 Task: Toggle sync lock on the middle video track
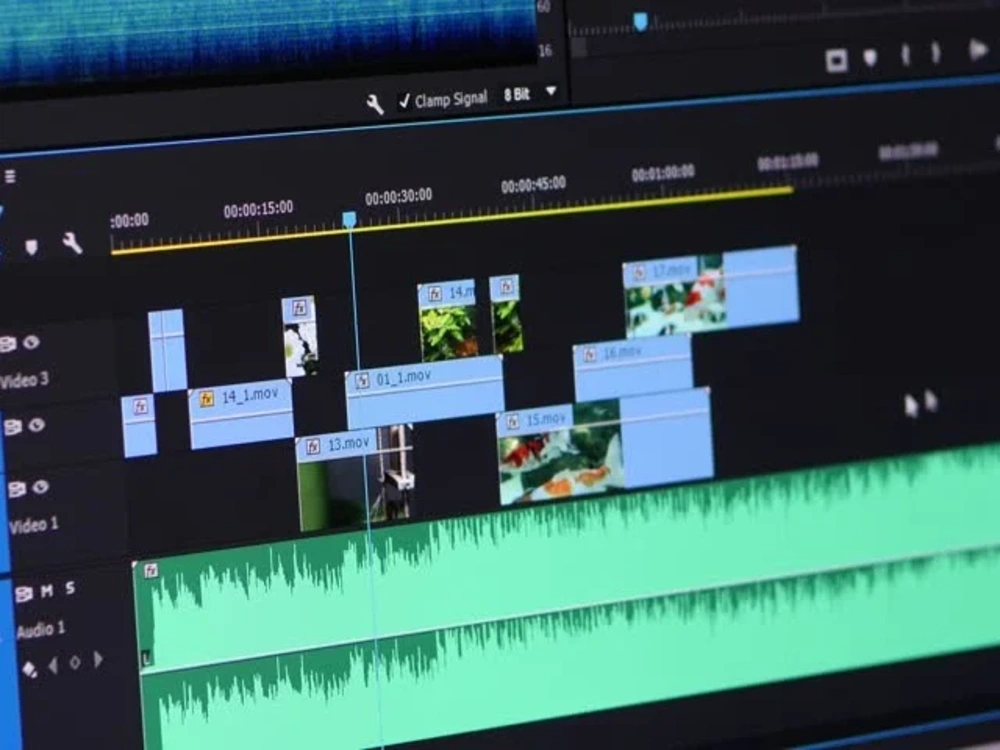(13, 427)
